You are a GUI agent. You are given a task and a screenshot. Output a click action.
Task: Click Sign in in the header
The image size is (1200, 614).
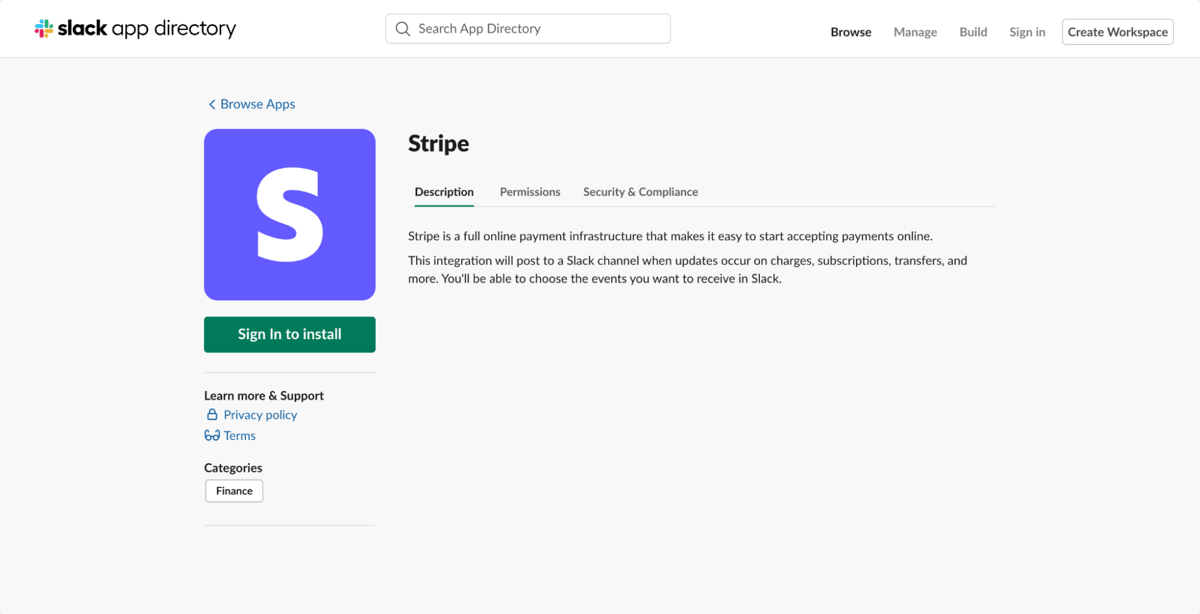coord(1027,32)
